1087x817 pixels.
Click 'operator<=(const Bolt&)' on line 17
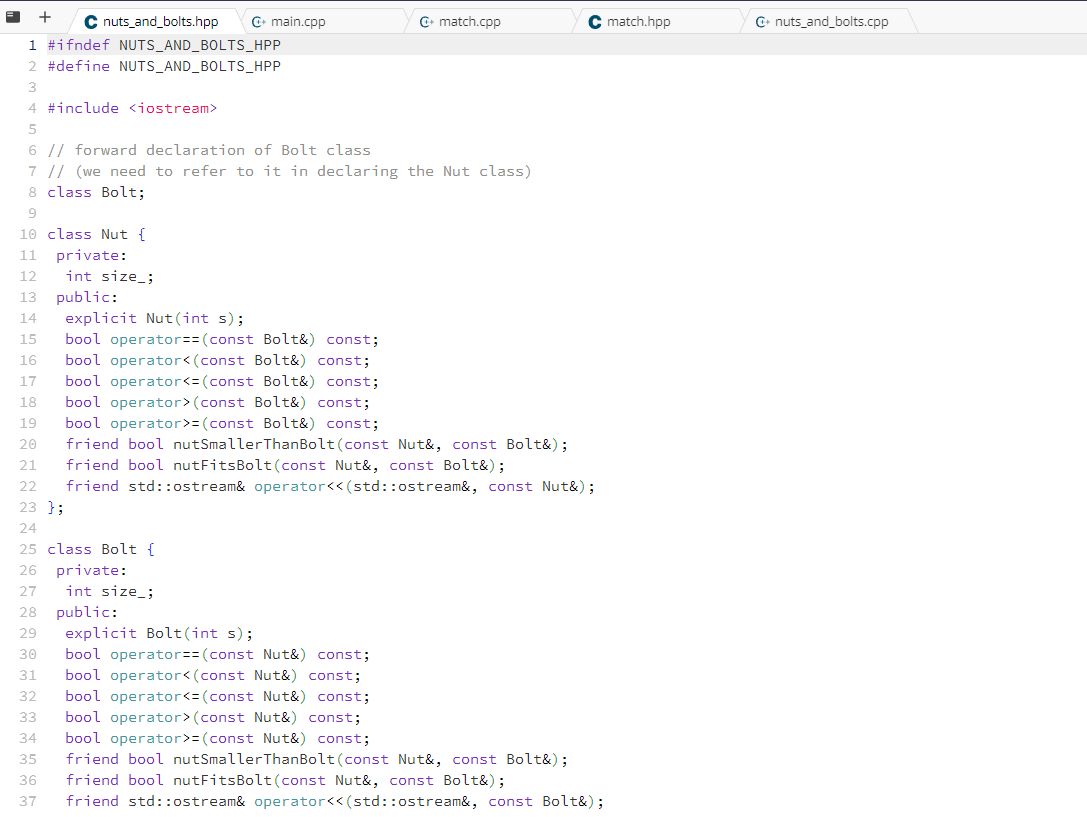click(x=213, y=382)
